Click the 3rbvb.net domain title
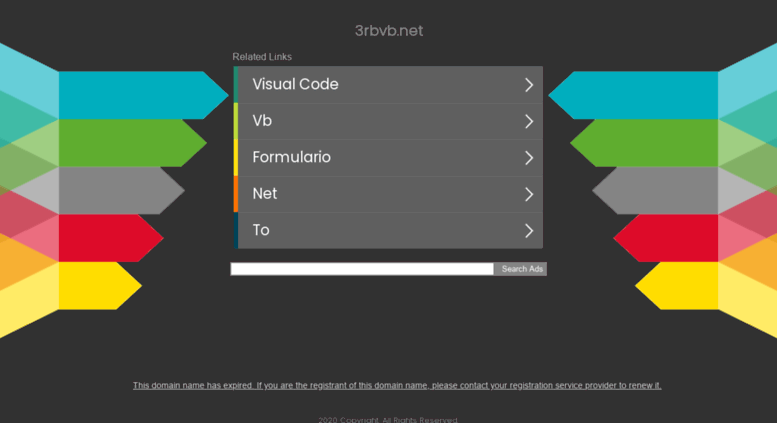The height and width of the screenshot is (423, 777). click(x=388, y=31)
